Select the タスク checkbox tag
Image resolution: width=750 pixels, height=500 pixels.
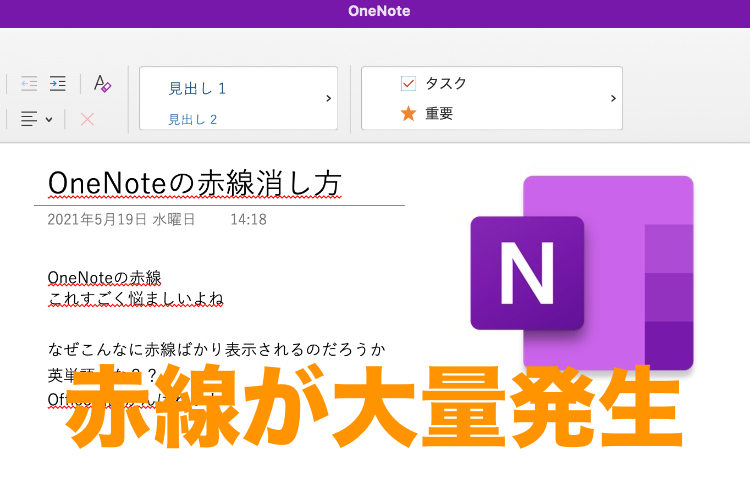click(x=433, y=83)
